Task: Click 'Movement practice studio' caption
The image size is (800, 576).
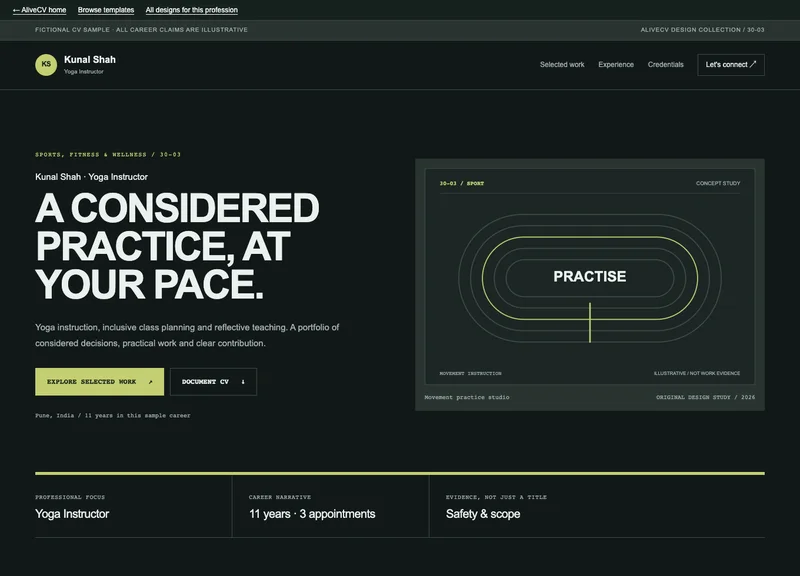Action: click(467, 397)
